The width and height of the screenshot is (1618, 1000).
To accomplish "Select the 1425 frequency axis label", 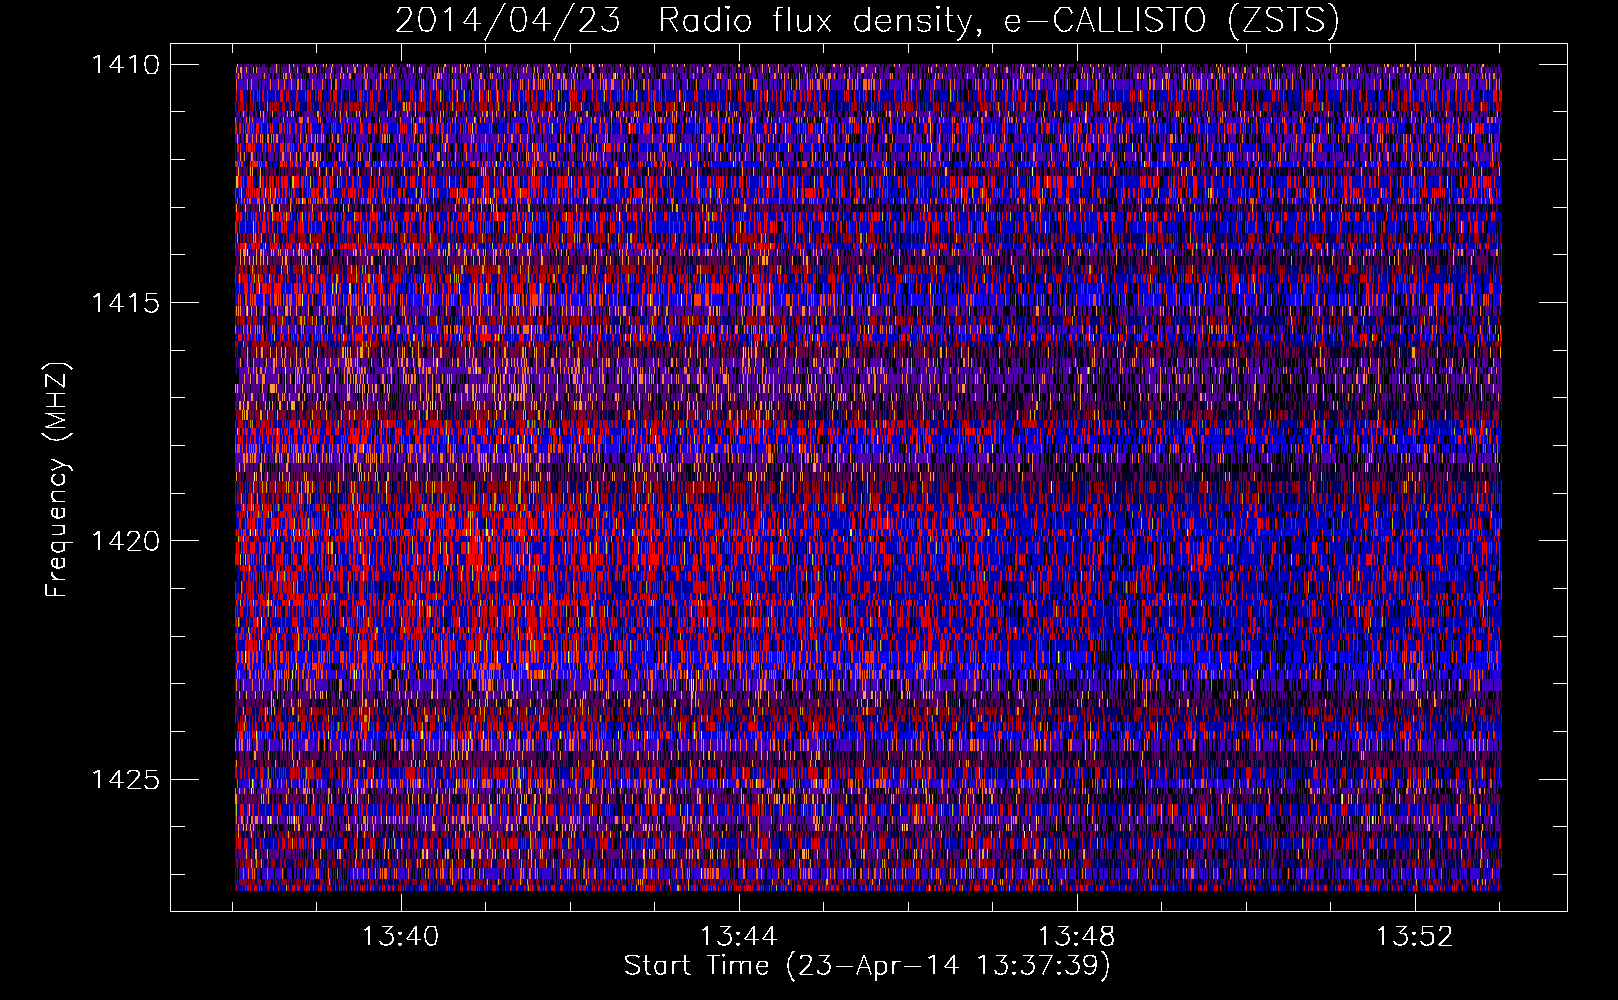I will coord(125,779).
